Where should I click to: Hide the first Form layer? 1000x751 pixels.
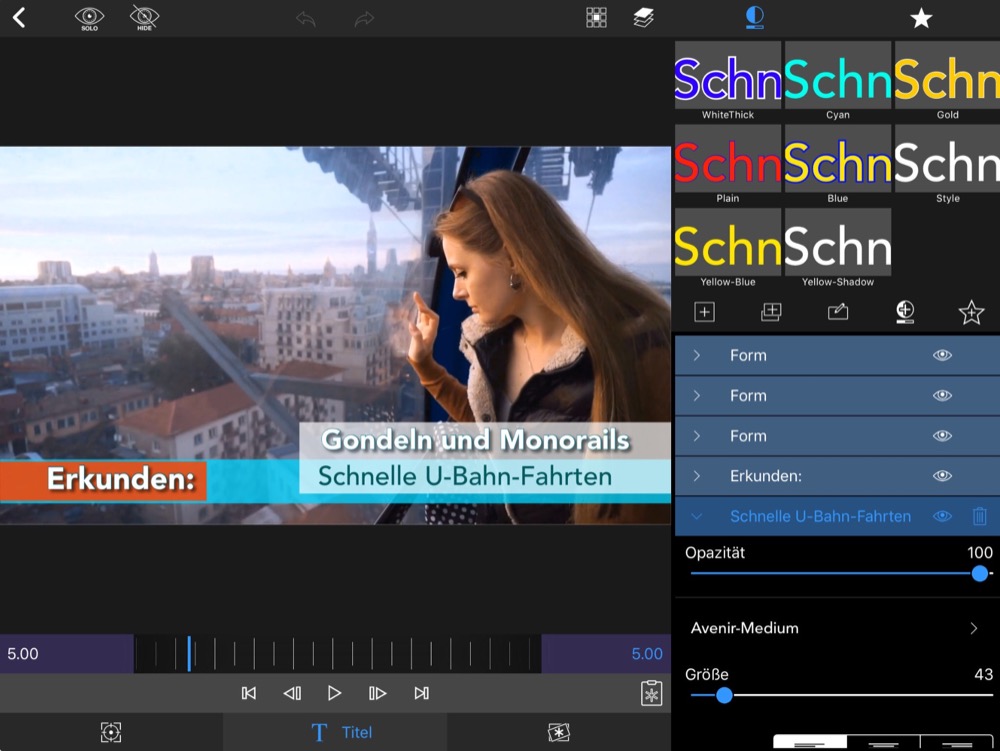pos(942,355)
